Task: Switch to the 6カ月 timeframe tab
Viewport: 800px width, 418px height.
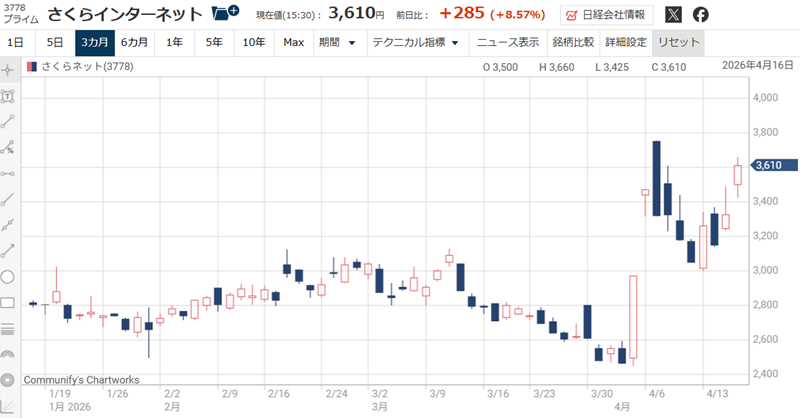Action: click(x=135, y=43)
